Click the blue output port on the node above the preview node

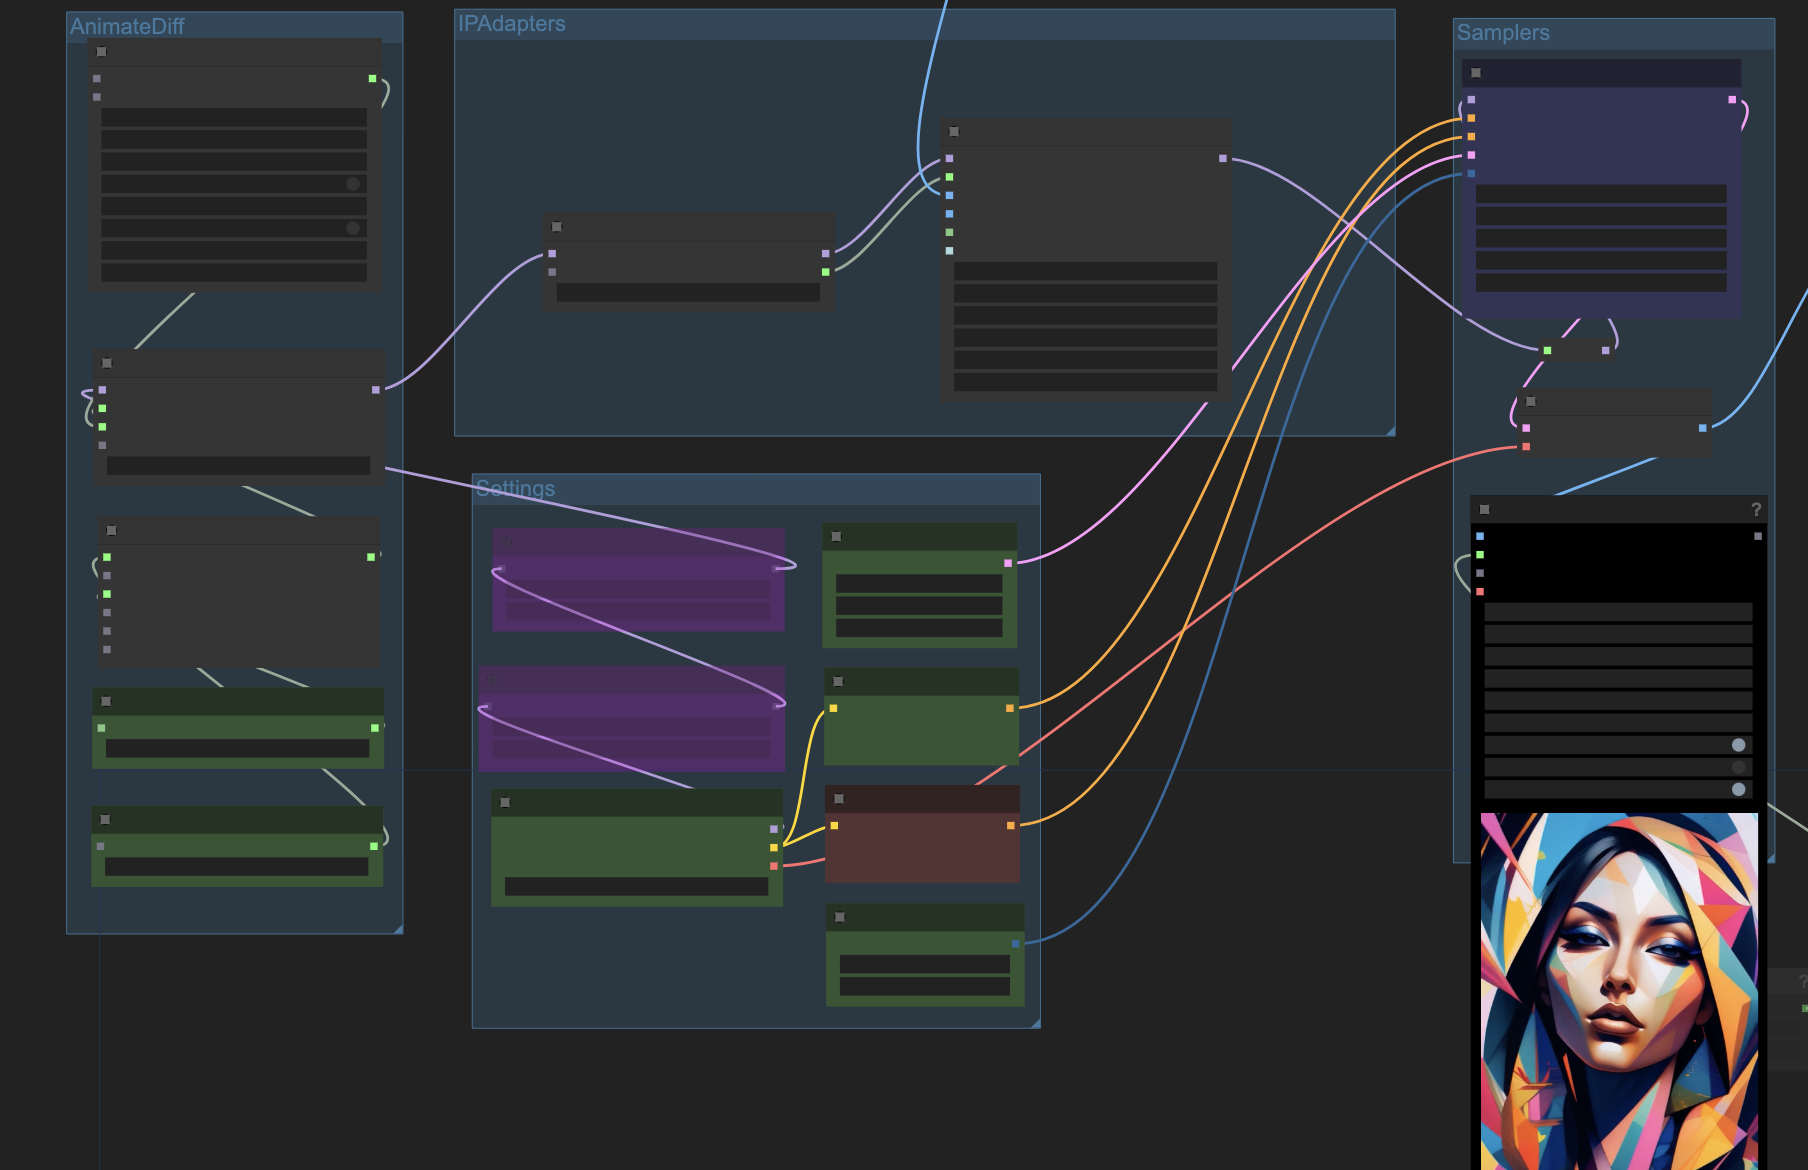pos(1702,428)
